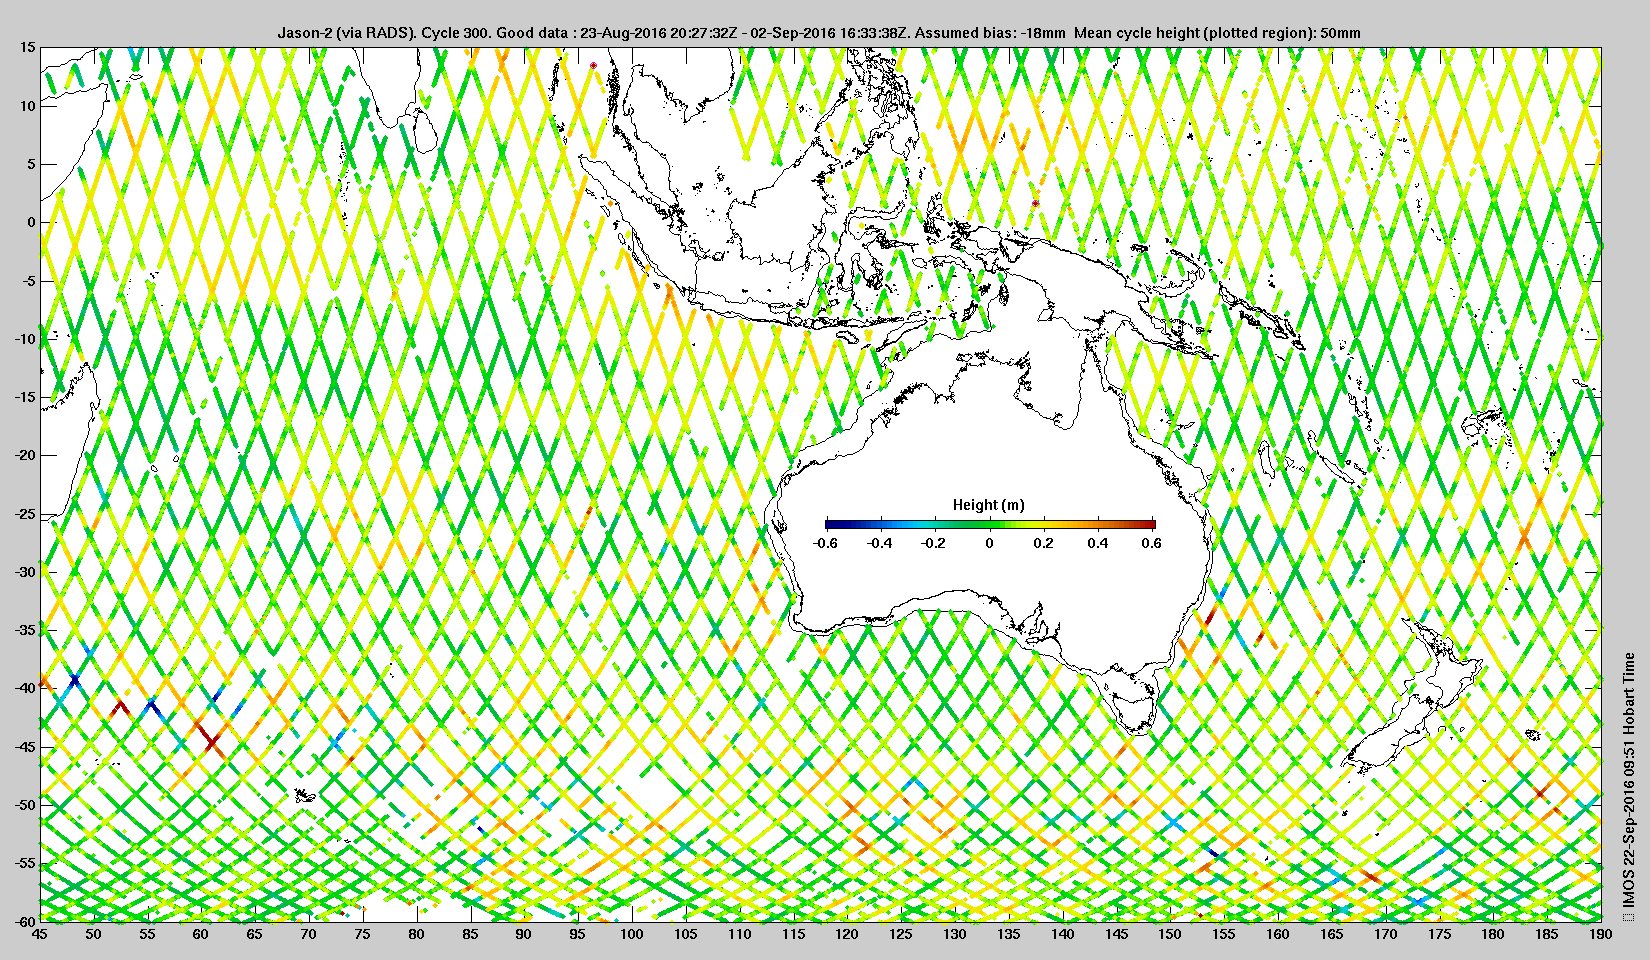Click the magenta marker north of New Guinea
Viewport: 1650px width, 960px height.
click(x=1035, y=203)
